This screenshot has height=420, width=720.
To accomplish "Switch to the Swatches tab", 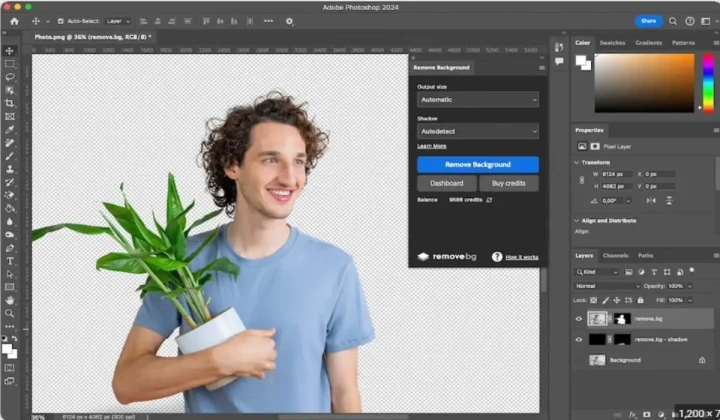I will [x=612, y=43].
